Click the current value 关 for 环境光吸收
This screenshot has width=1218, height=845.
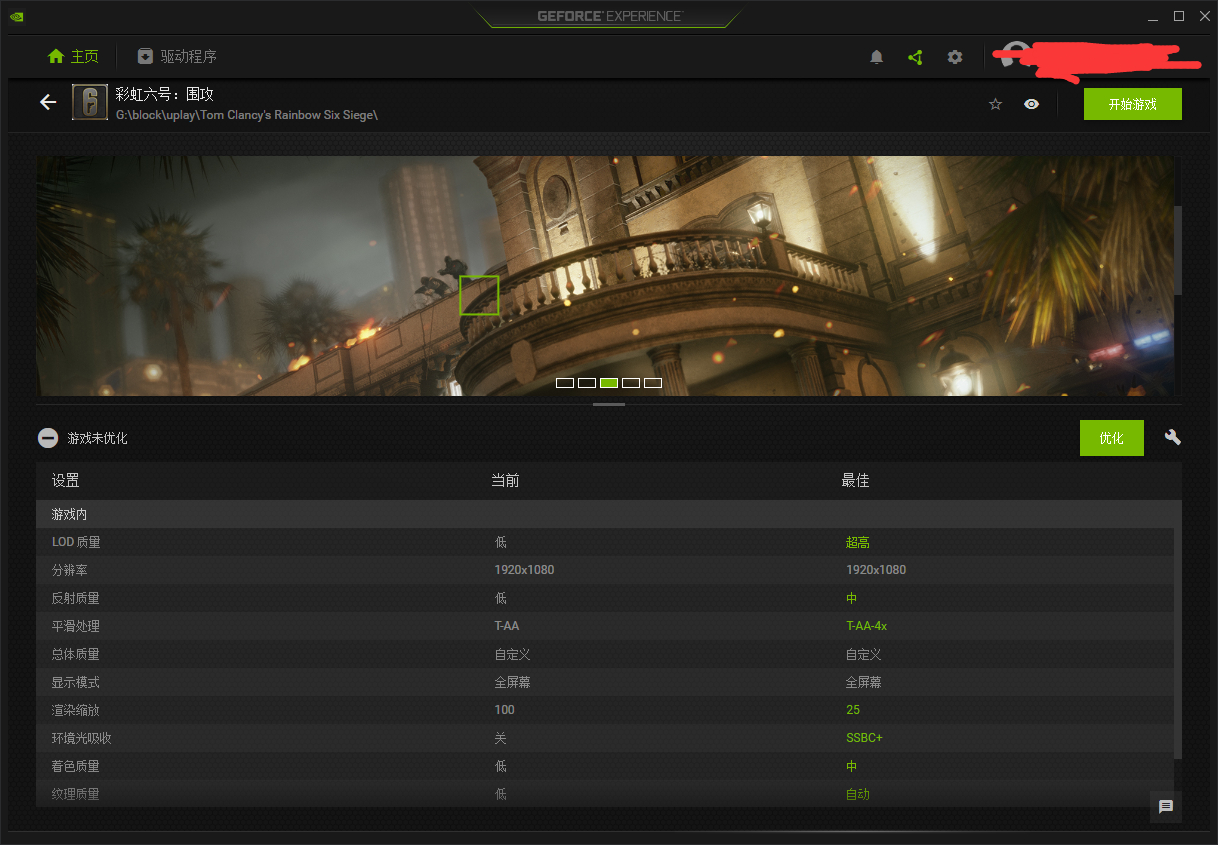click(x=501, y=738)
